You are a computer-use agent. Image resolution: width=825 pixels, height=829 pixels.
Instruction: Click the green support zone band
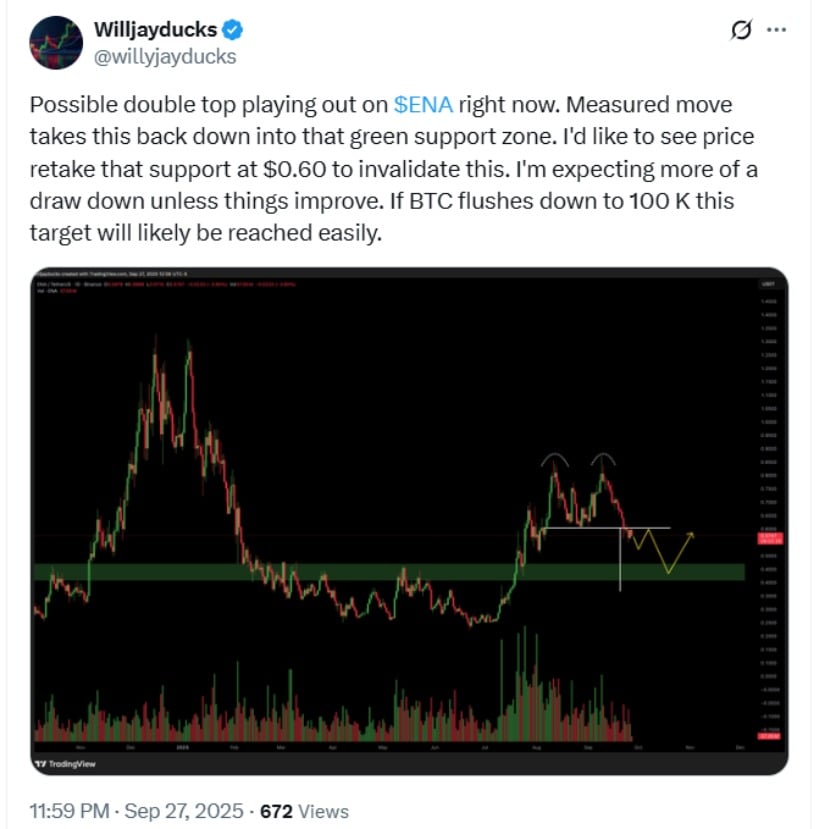[300, 571]
